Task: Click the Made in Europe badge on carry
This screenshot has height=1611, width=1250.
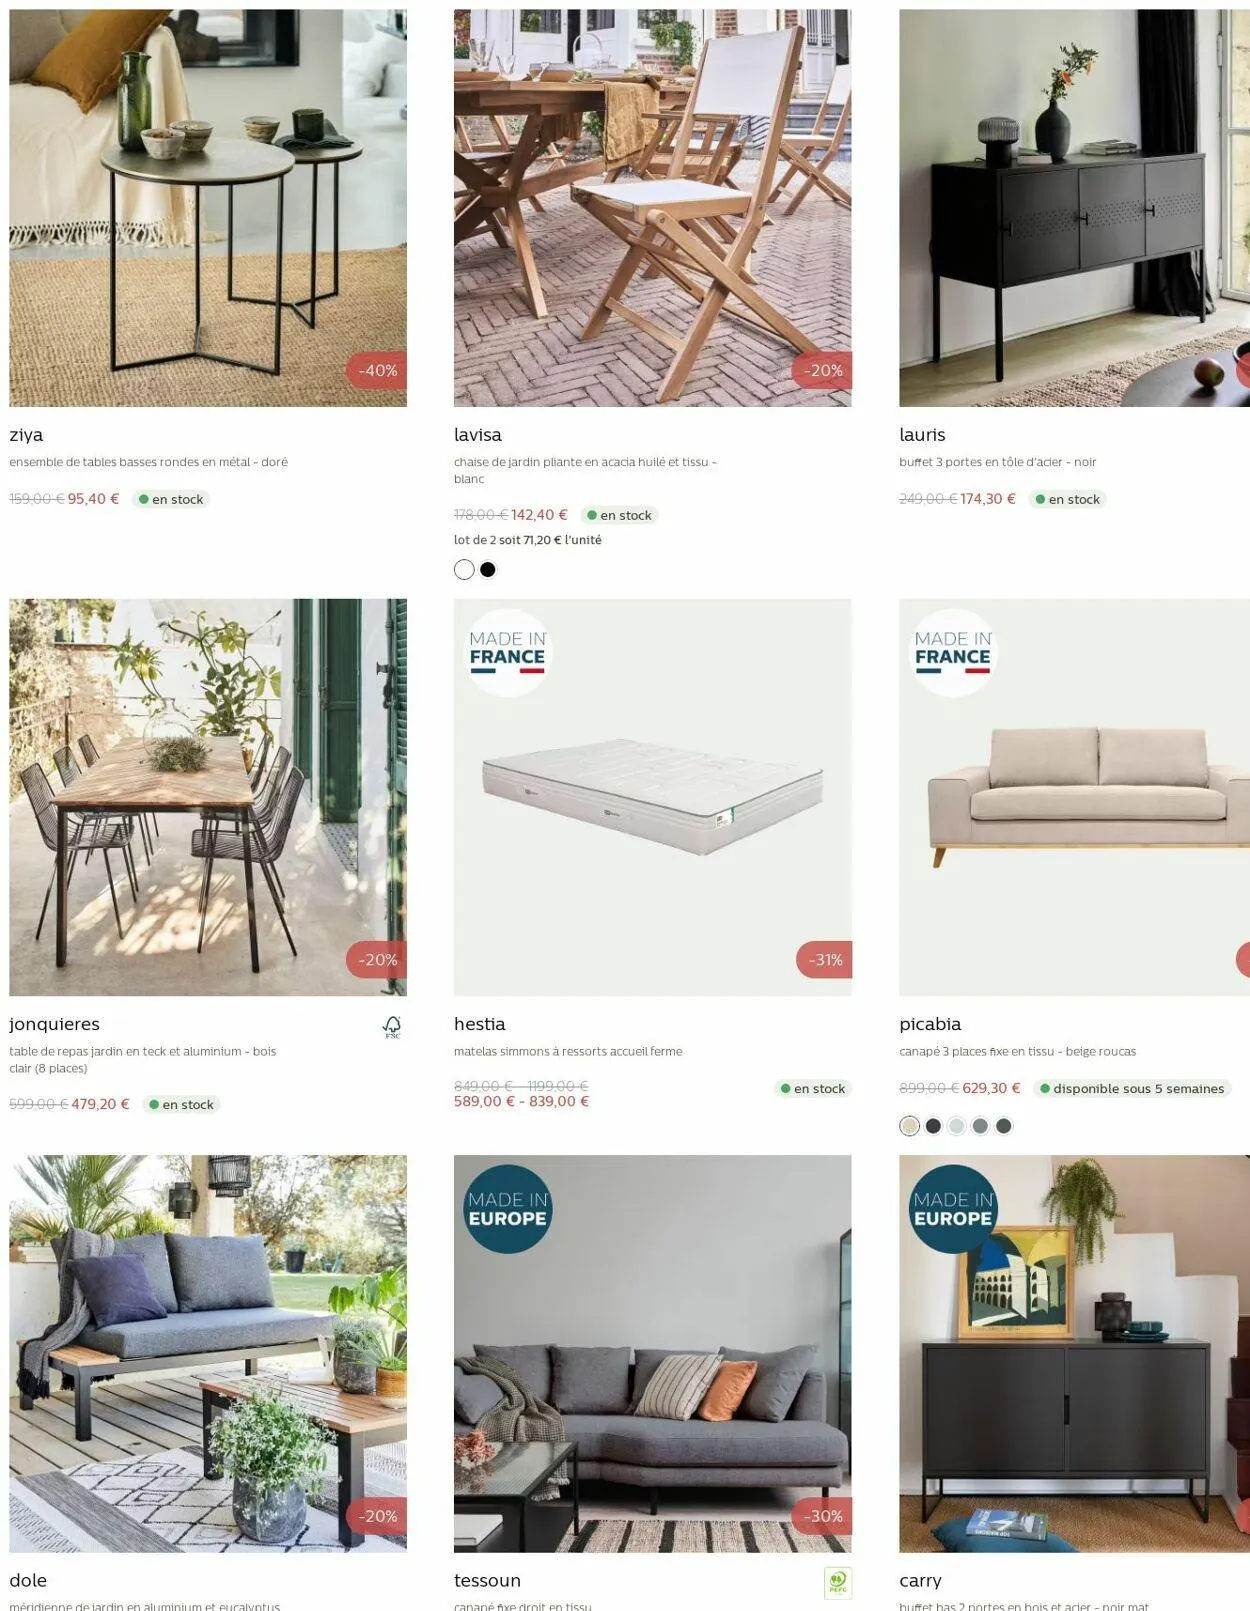Action: click(x=953, y=1209)
